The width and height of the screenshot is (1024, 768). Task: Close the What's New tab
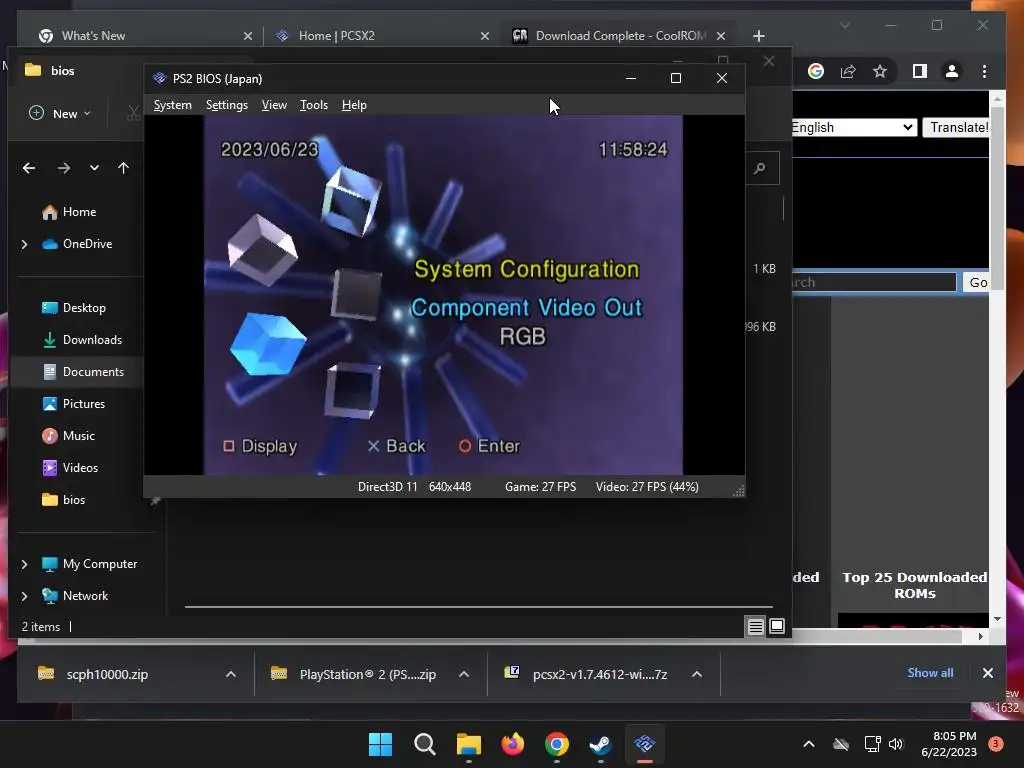[248, 36]
